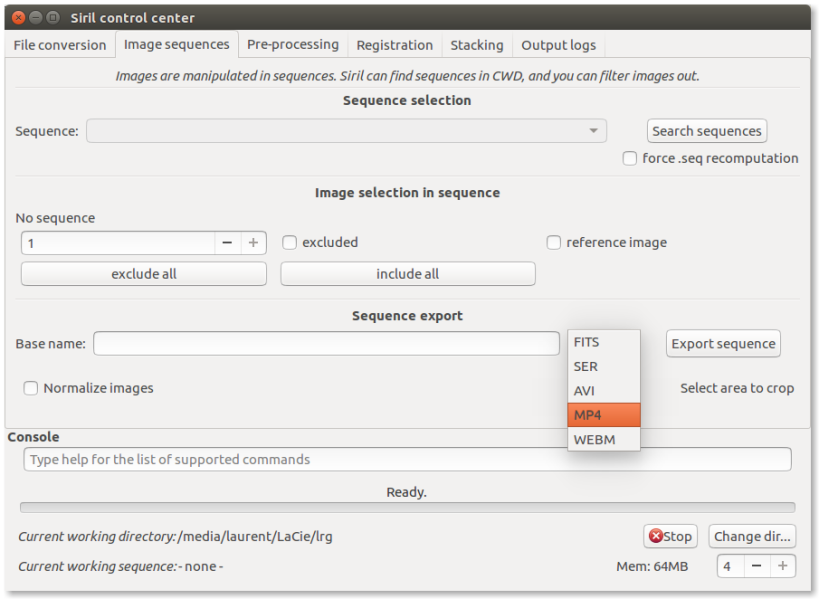This screenshot has width=819, height=599.
Task: Enable Normalize images checkbox
Action: pos(31,388)
